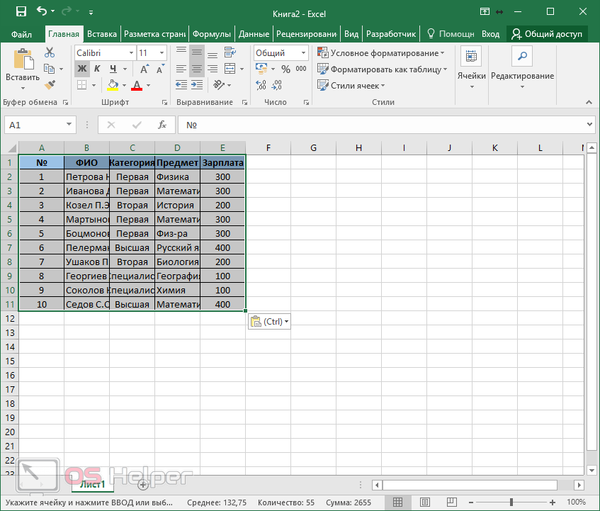Viewport: 600px width, 511px height.
Task: Expand Форматировать как таблицу menu
Action: (x=382, y=69)
